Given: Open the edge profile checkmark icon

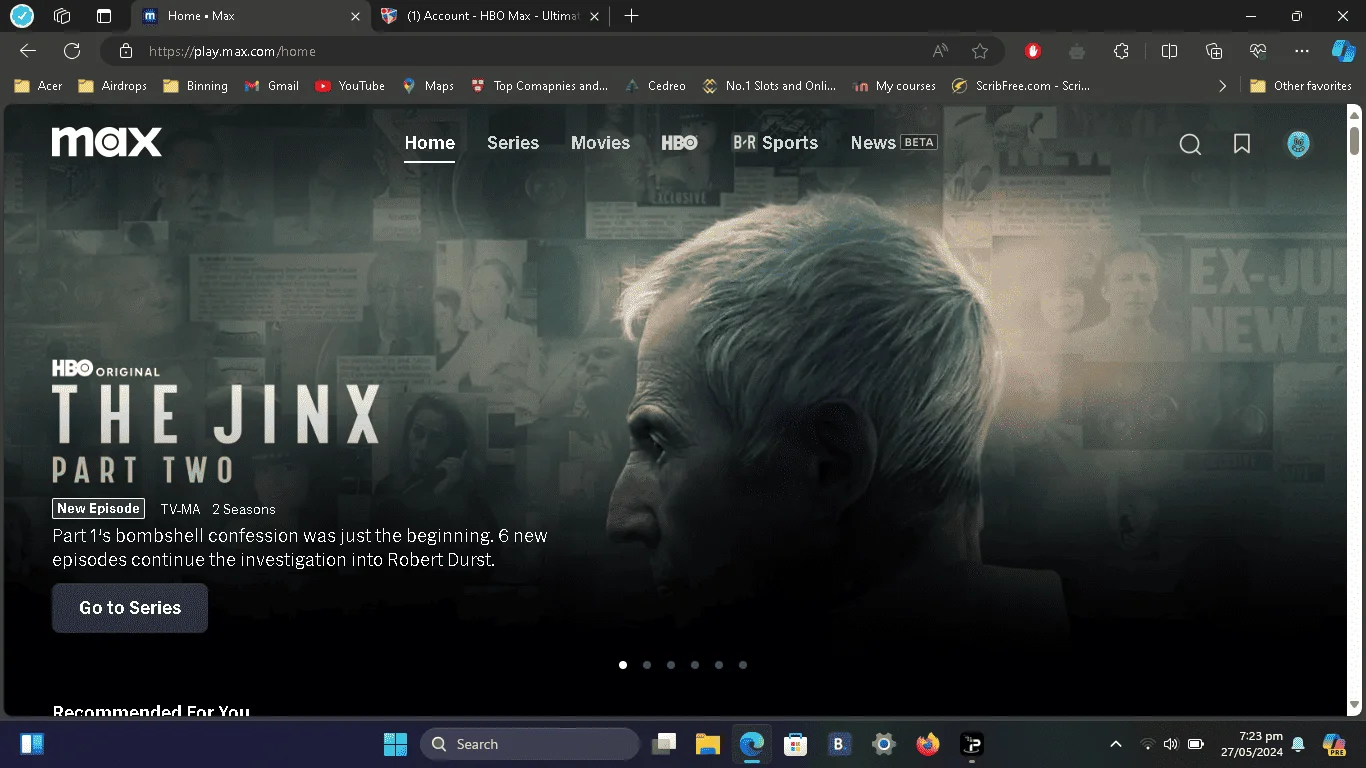Looking at the screenshot, I should [x=21, y=16].
